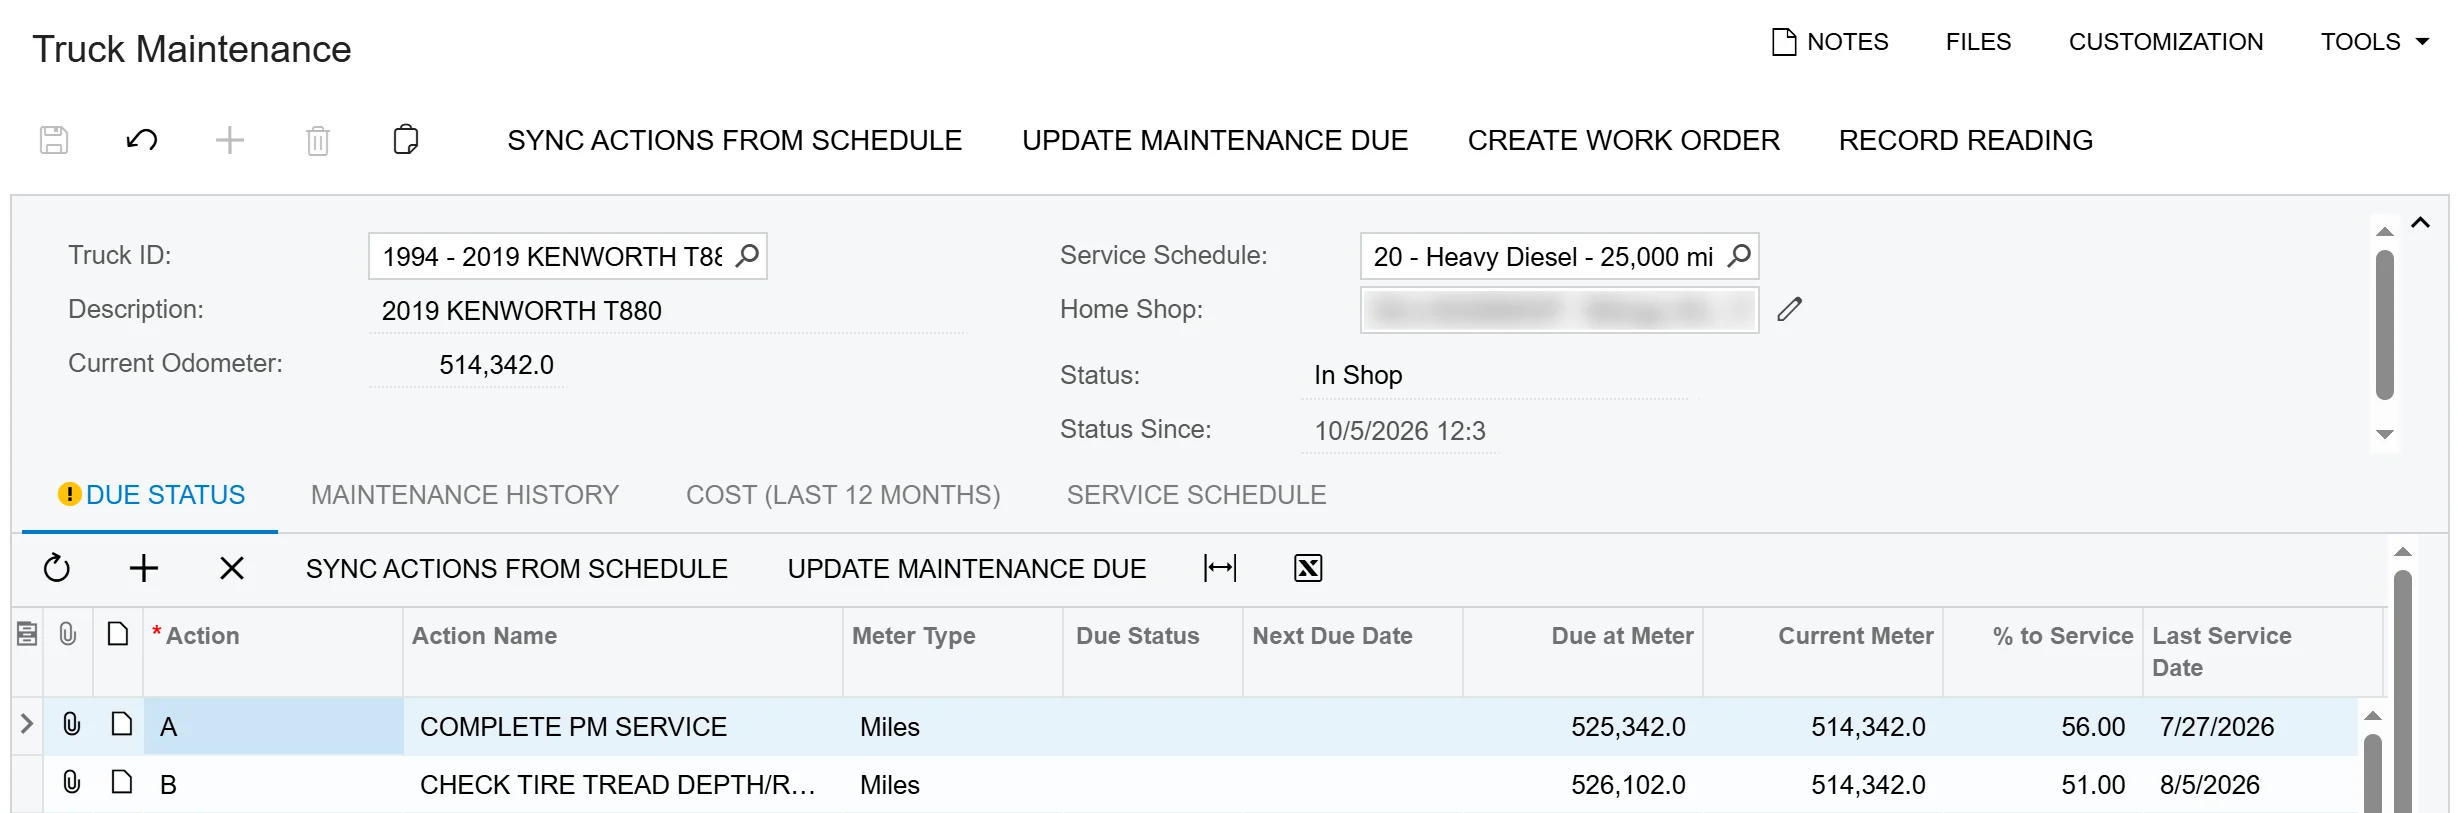Collapse the form header with the chevron
This screenshot has height=813, width=2458.
(2420, 222)
